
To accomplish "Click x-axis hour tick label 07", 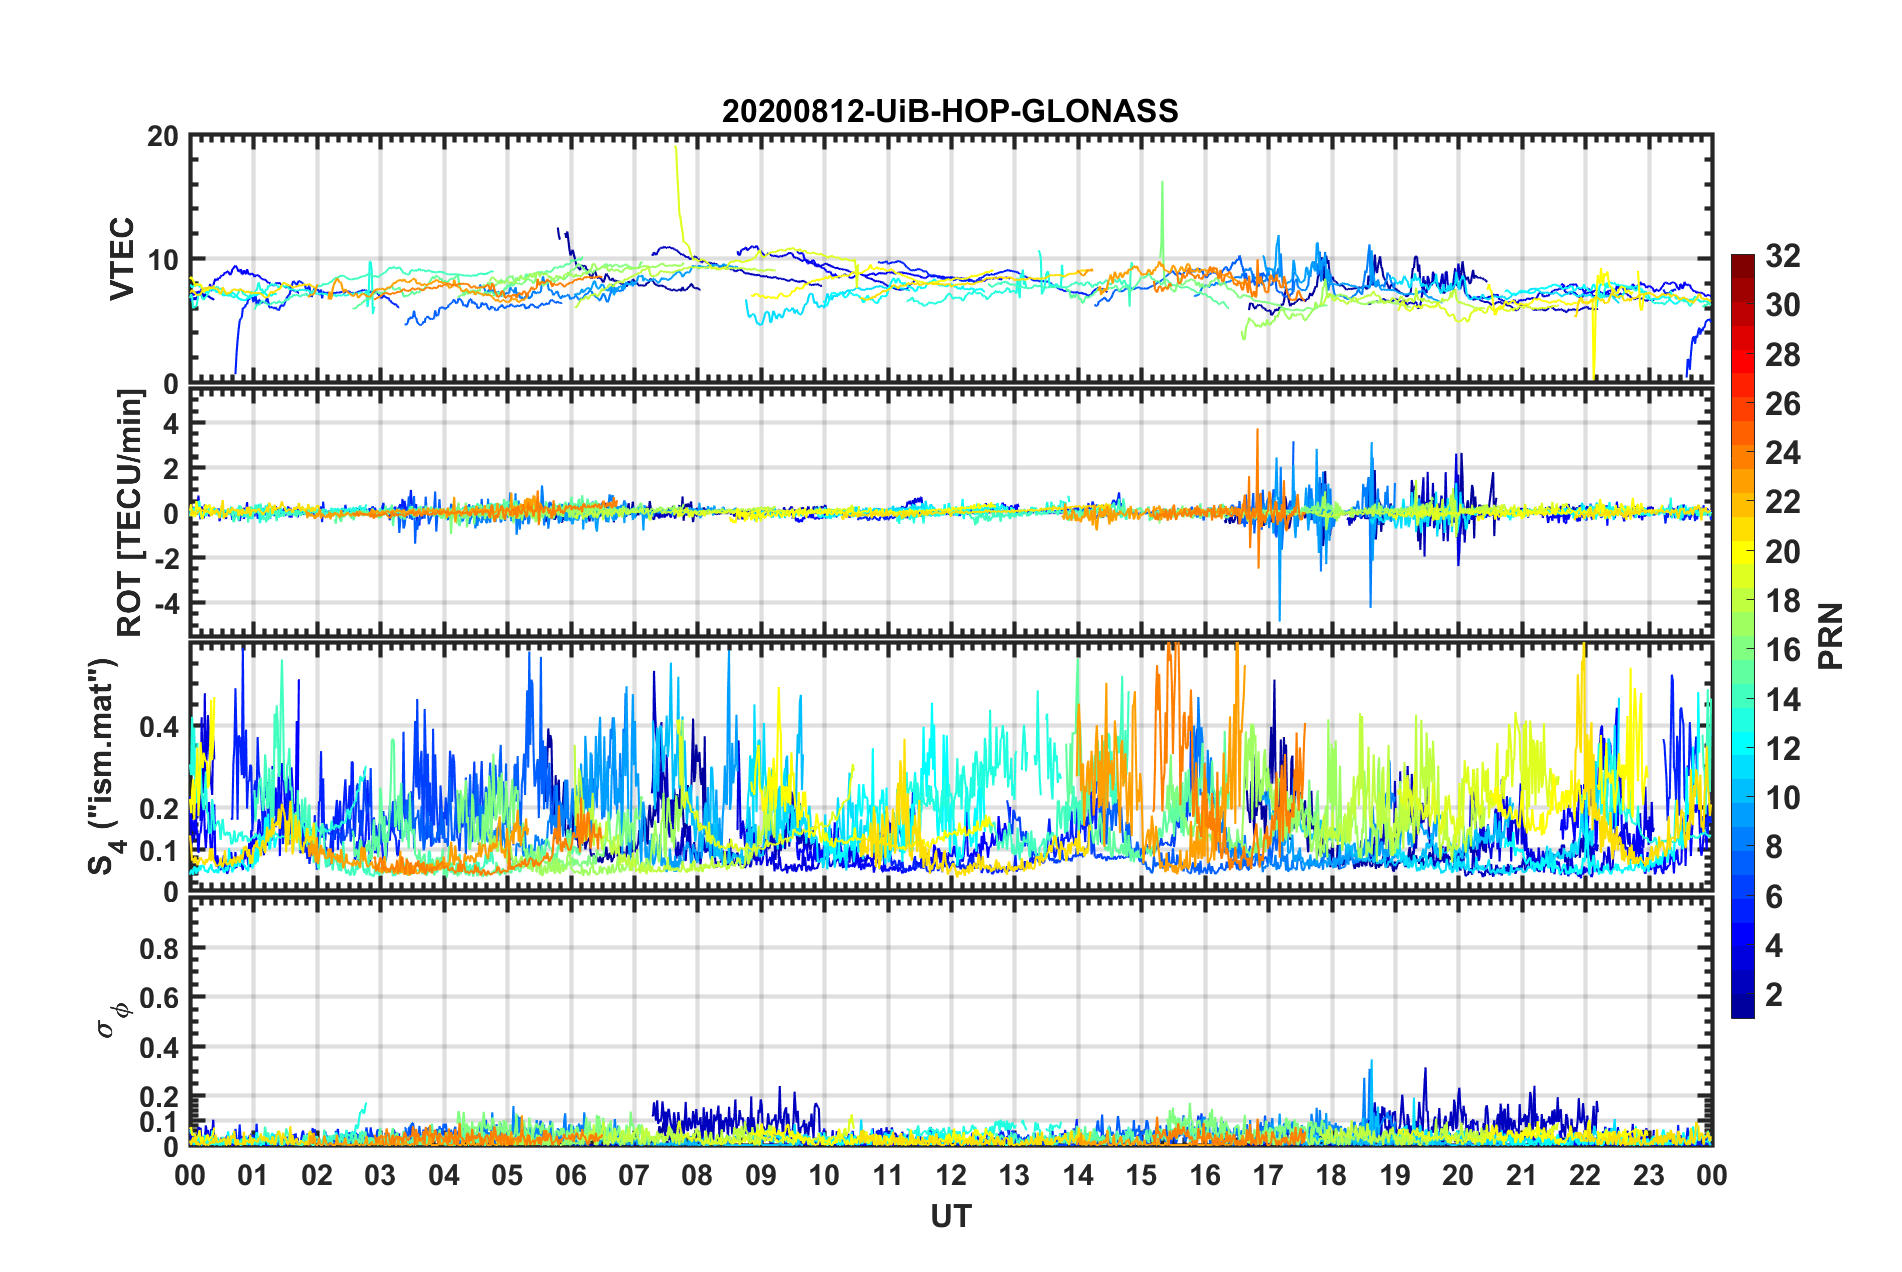I will tap(634, 1175).
